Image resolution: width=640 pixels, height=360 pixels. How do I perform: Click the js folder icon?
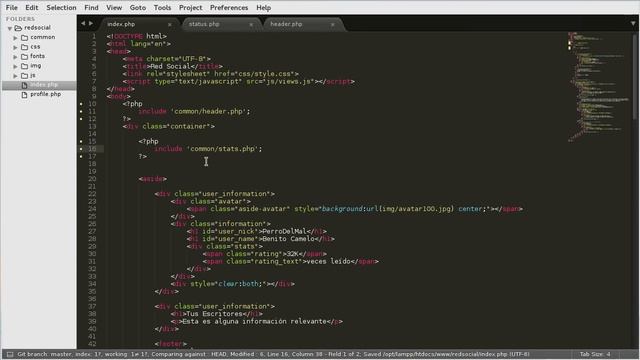point(24,76)
